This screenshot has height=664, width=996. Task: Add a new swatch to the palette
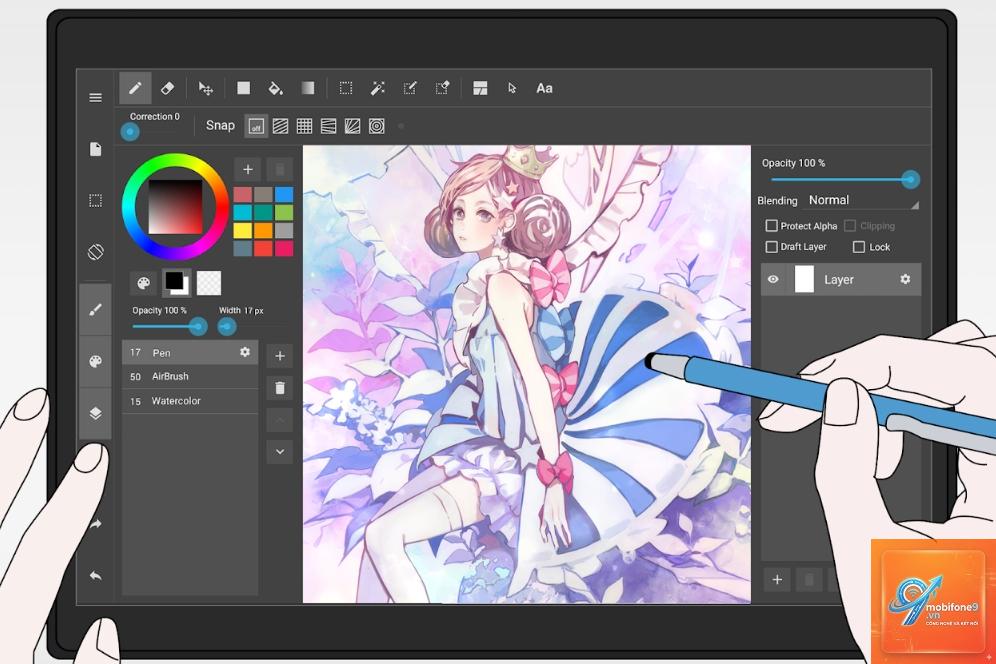(x=248, y=169)
